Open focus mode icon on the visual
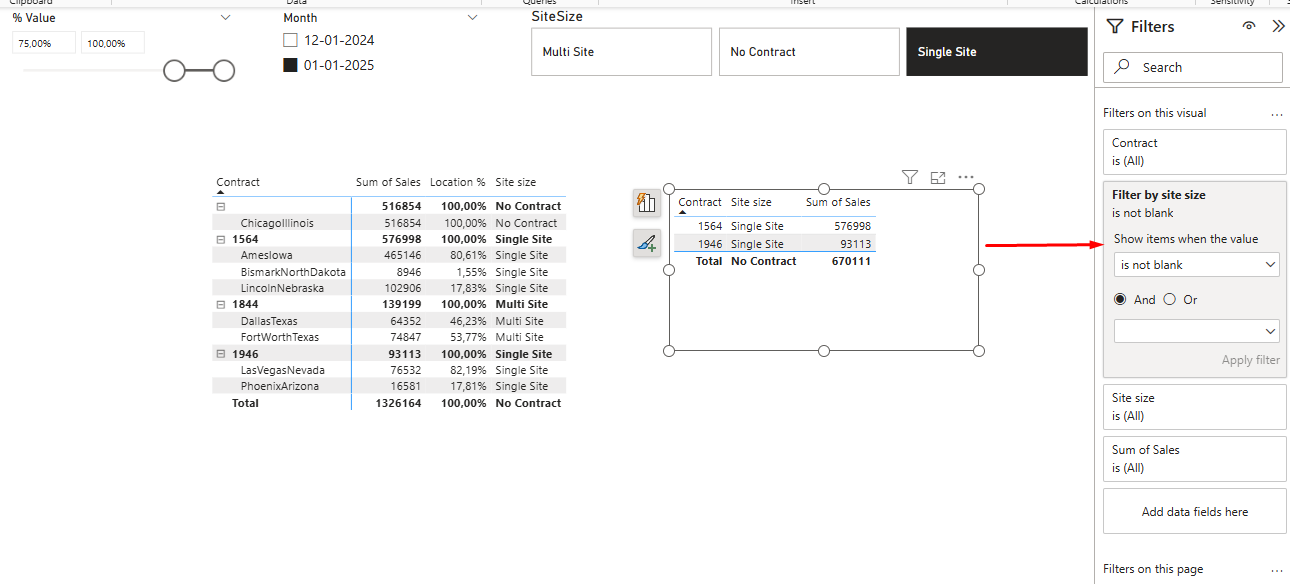The width and height of the screenshot is (1290, 584). point(938,177)
